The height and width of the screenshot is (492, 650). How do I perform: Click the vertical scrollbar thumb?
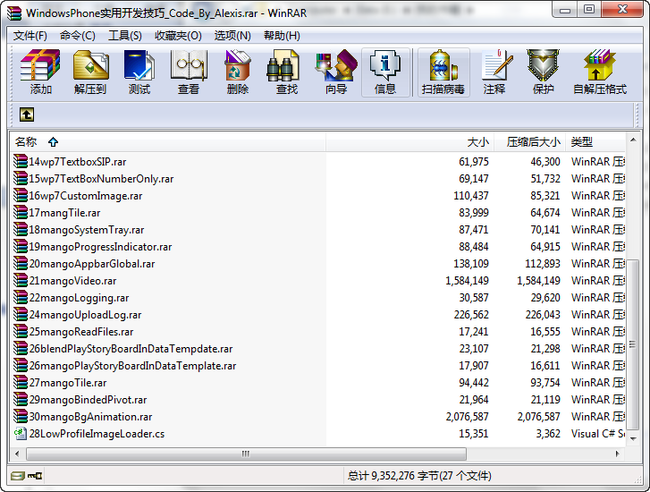[x=633, y=344]
